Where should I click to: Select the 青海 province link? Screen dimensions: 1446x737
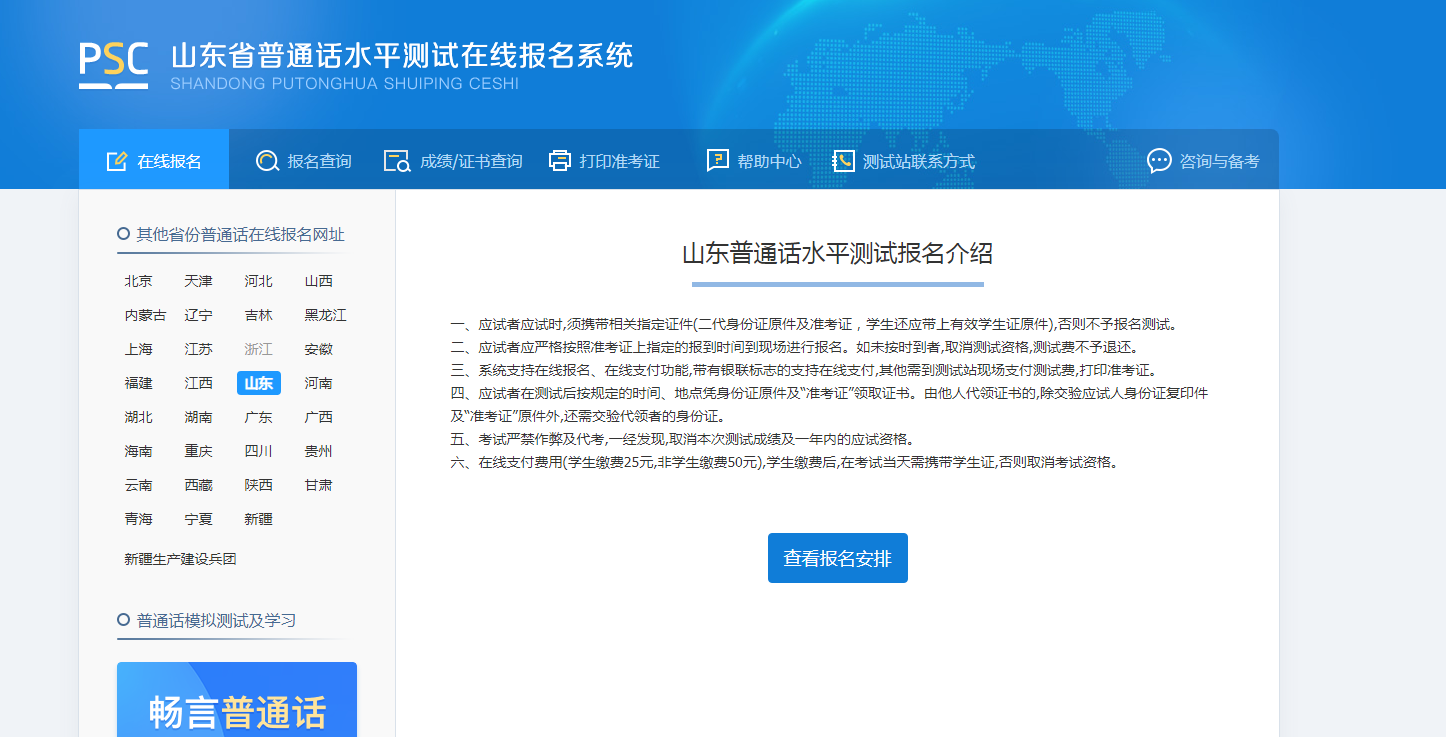pyautogui.click(x=139, y=519)
